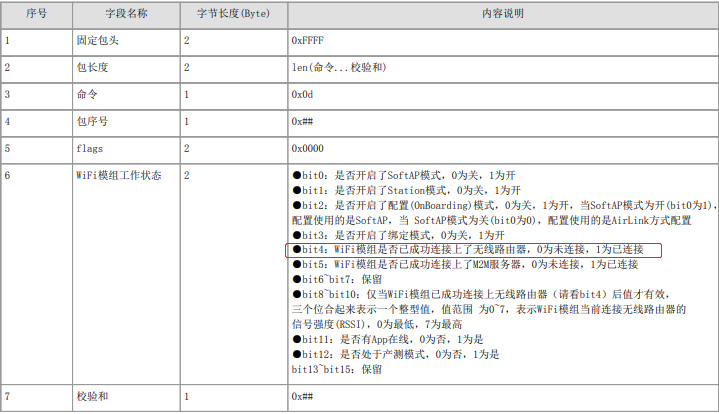
Task: Select the 包长度 field name cell
Action: (92, 68)
